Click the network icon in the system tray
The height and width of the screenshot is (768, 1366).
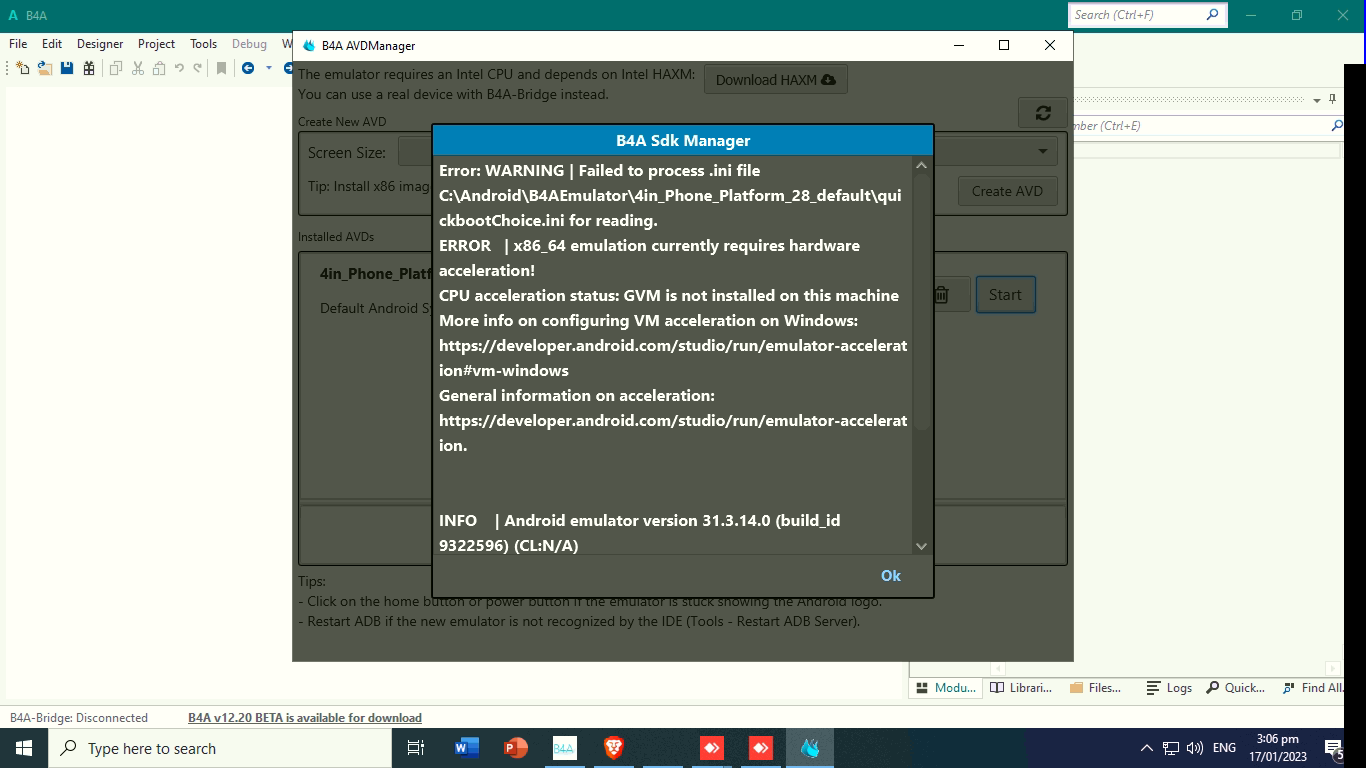[x=1170, y=748]
